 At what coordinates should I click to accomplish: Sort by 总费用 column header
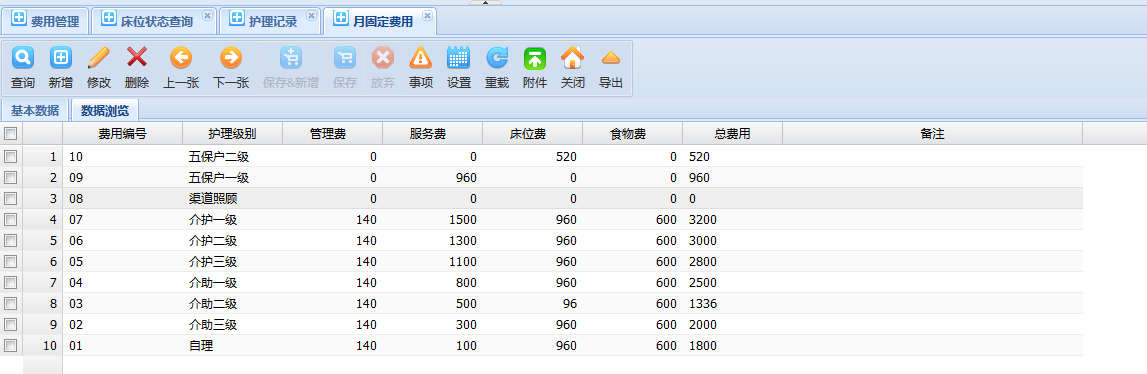[732, 133]
